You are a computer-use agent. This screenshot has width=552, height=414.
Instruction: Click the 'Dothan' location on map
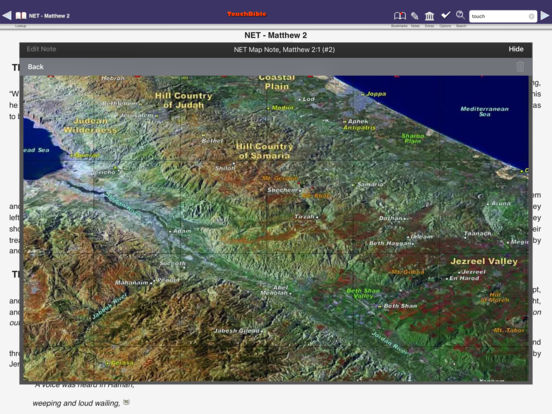pos(391,218)
